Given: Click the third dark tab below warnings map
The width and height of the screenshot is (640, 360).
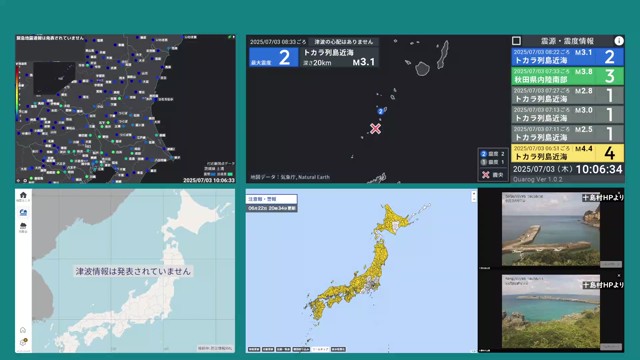Looking at the screenshot, I should coord(283,349).
